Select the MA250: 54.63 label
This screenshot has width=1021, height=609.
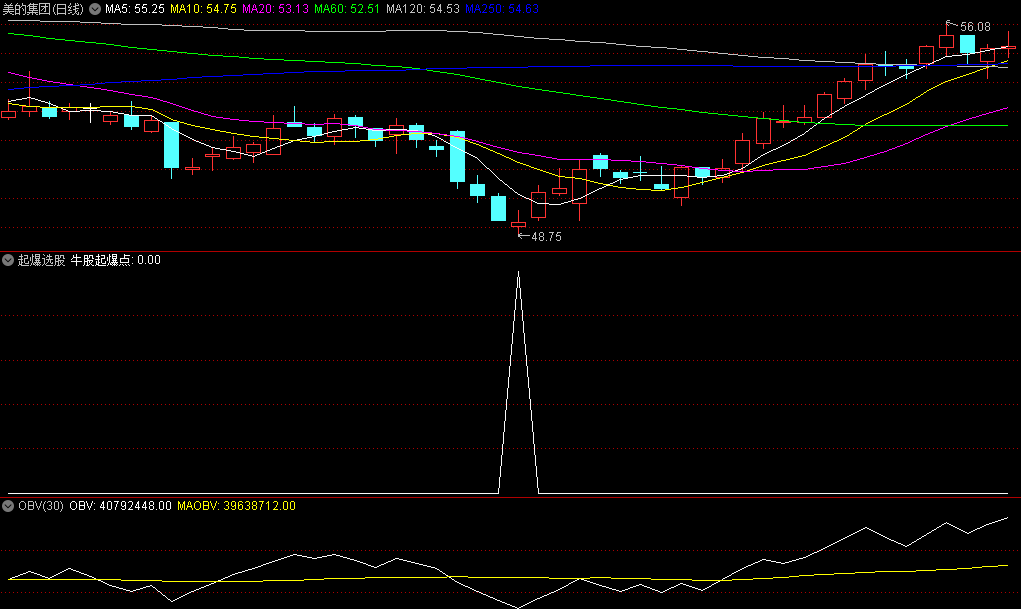pyautogui.click(x=501, y=9)
